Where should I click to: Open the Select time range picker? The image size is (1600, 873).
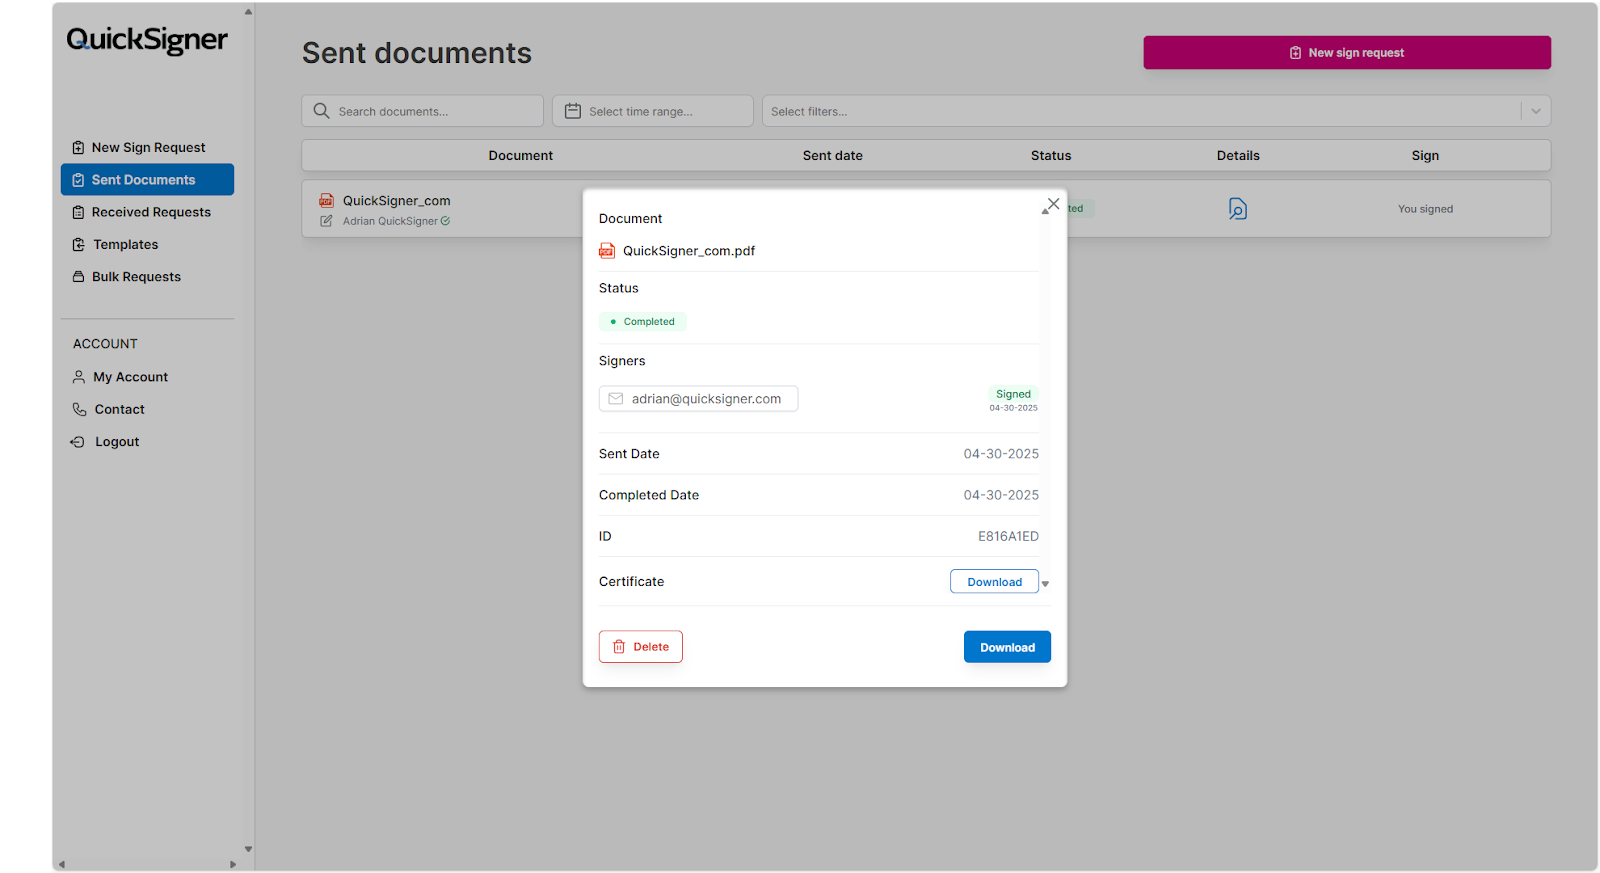click(x=652, y=111)
